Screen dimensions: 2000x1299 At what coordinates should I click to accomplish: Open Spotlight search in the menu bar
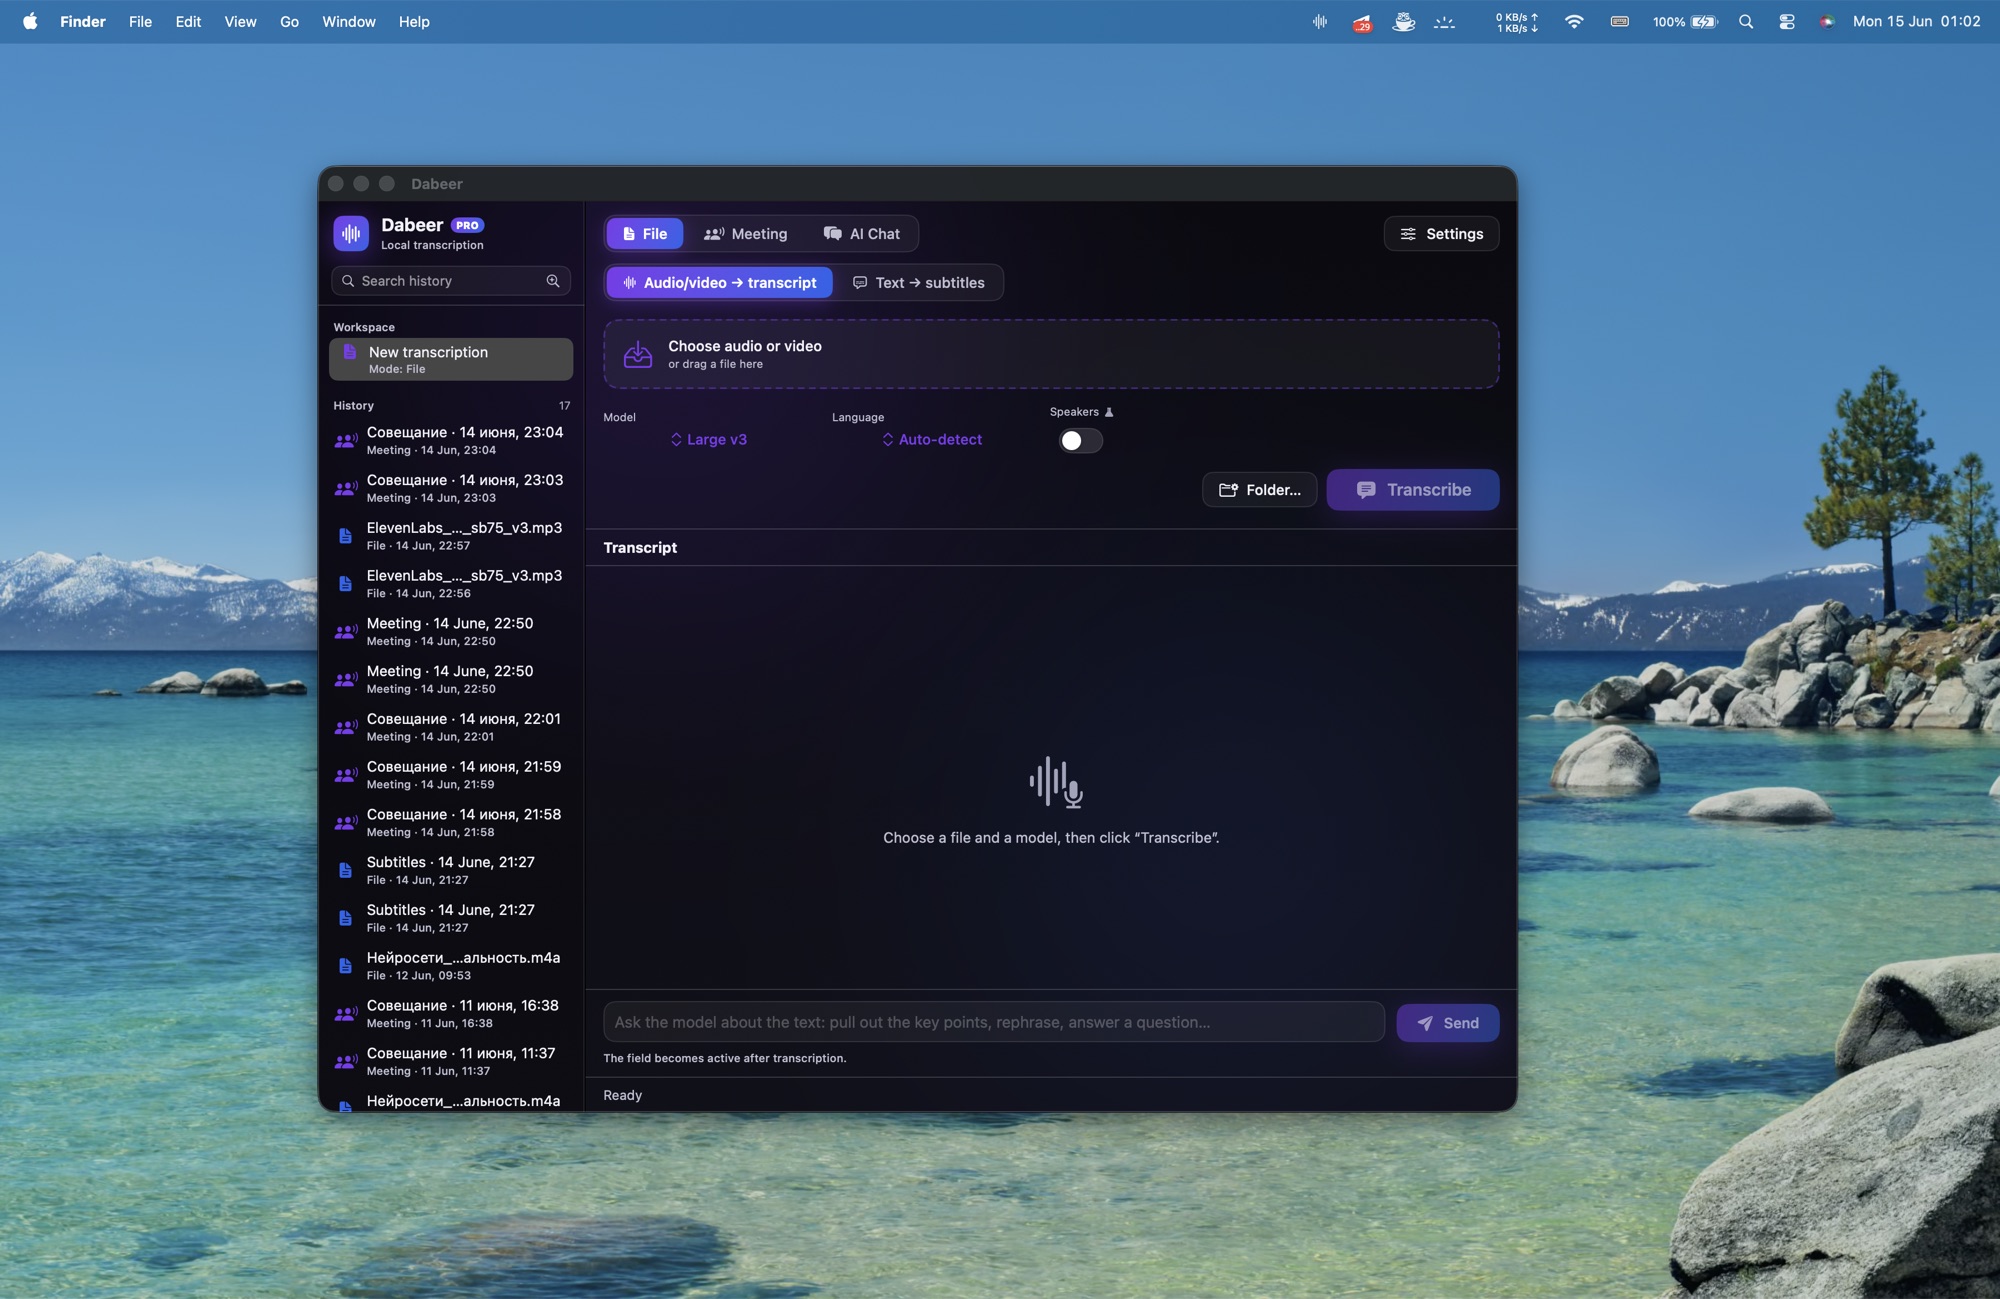1746,21
